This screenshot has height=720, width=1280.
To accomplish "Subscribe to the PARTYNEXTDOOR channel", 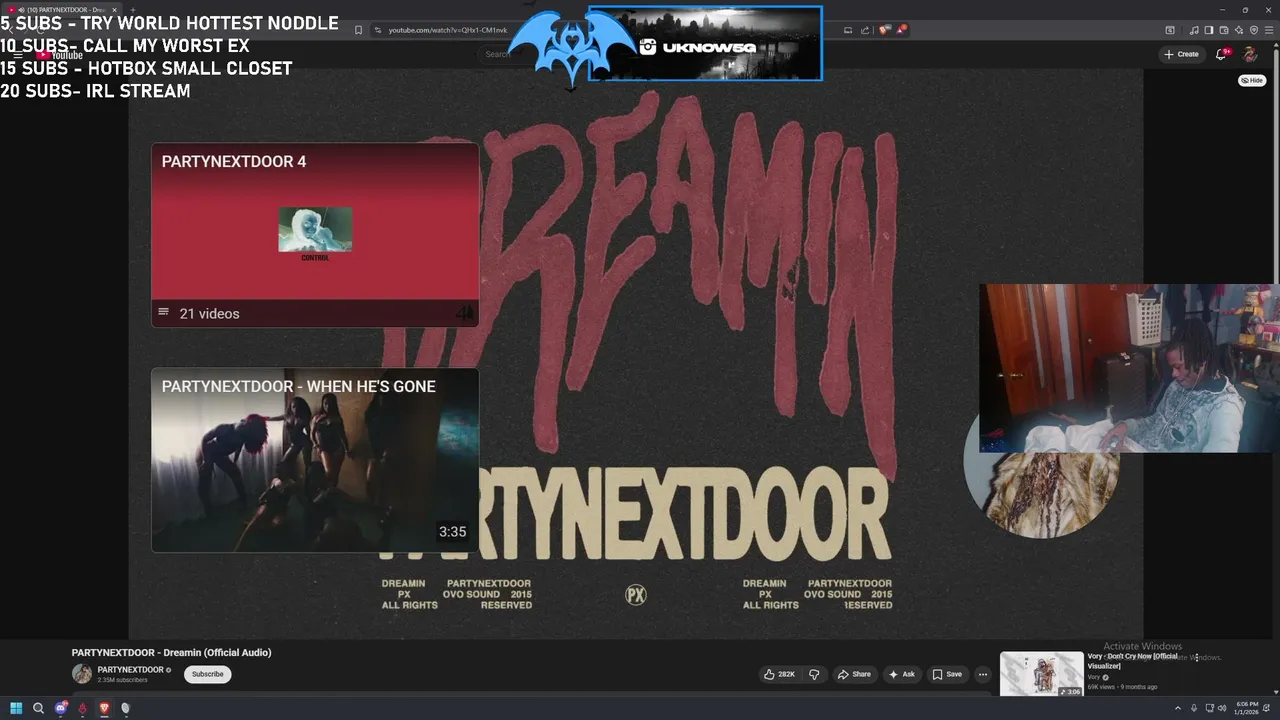I will tap(207, 674).
